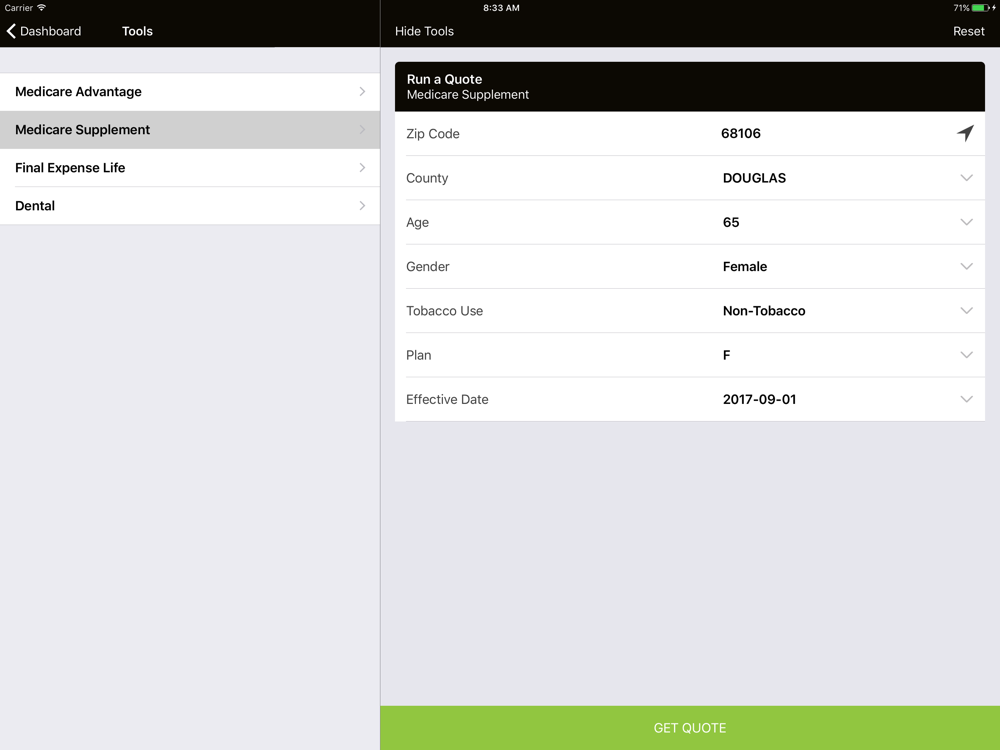The image size is (1000, 750).
Task: Click the Zip Code field value 68106
Action: pos(740,133)
